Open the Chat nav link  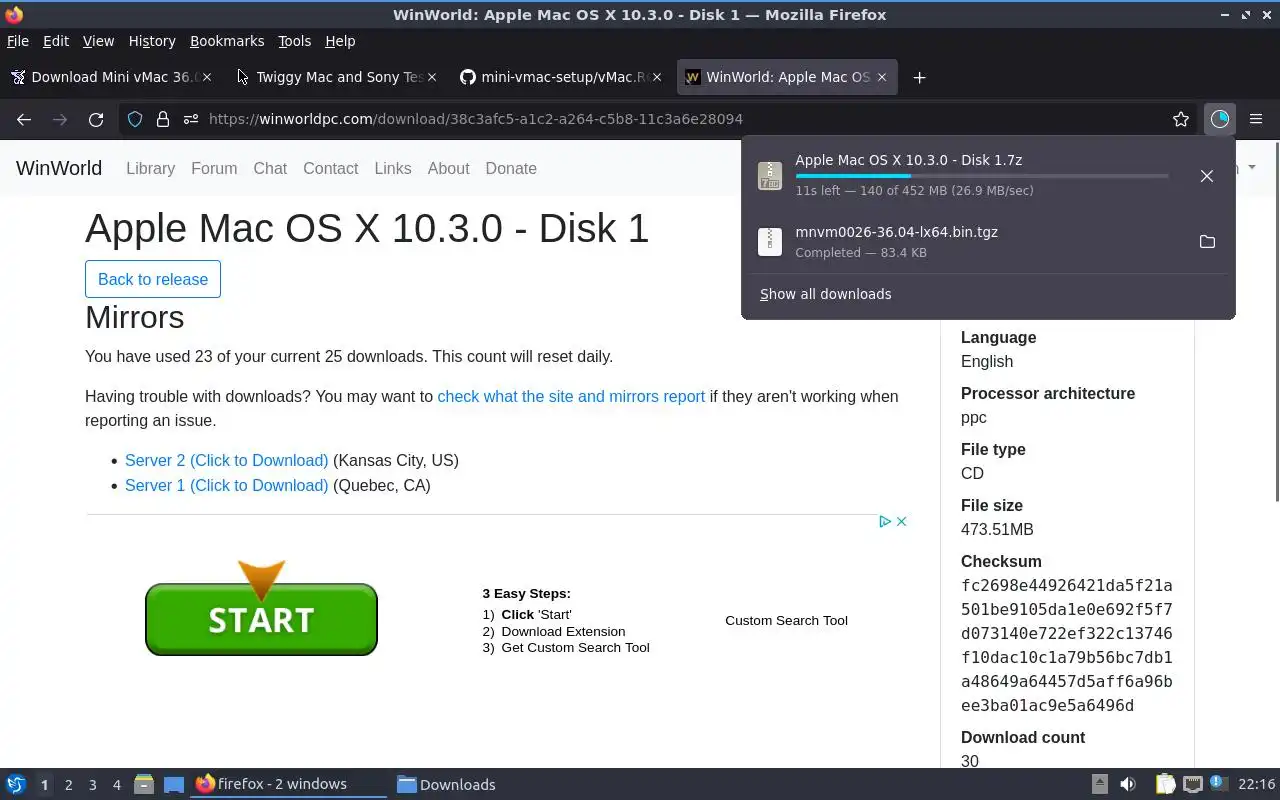pos(270,168)
